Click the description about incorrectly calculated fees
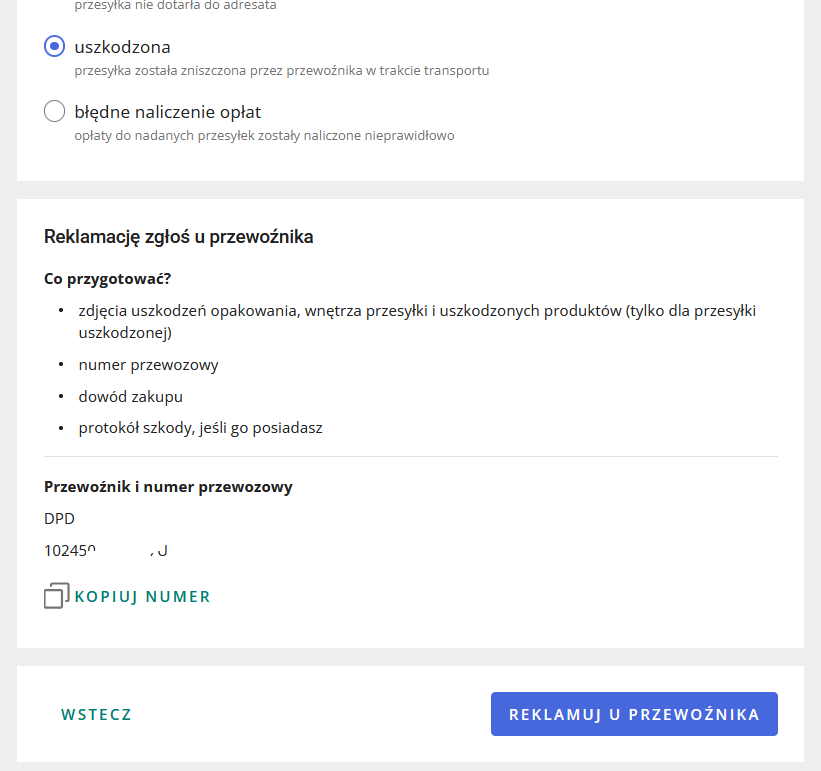Viewport: 821px width, 771px height. pyautogui.click(x=264, y=135)
